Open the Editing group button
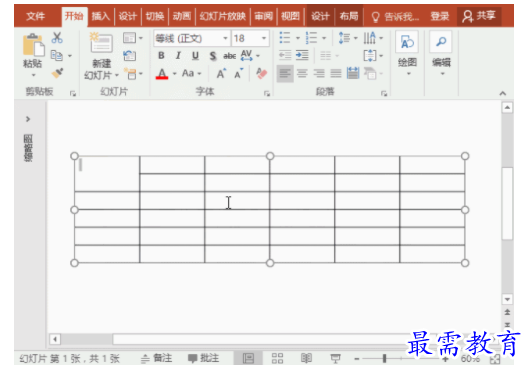The image size is (529, 375). (x=441, y=53)
